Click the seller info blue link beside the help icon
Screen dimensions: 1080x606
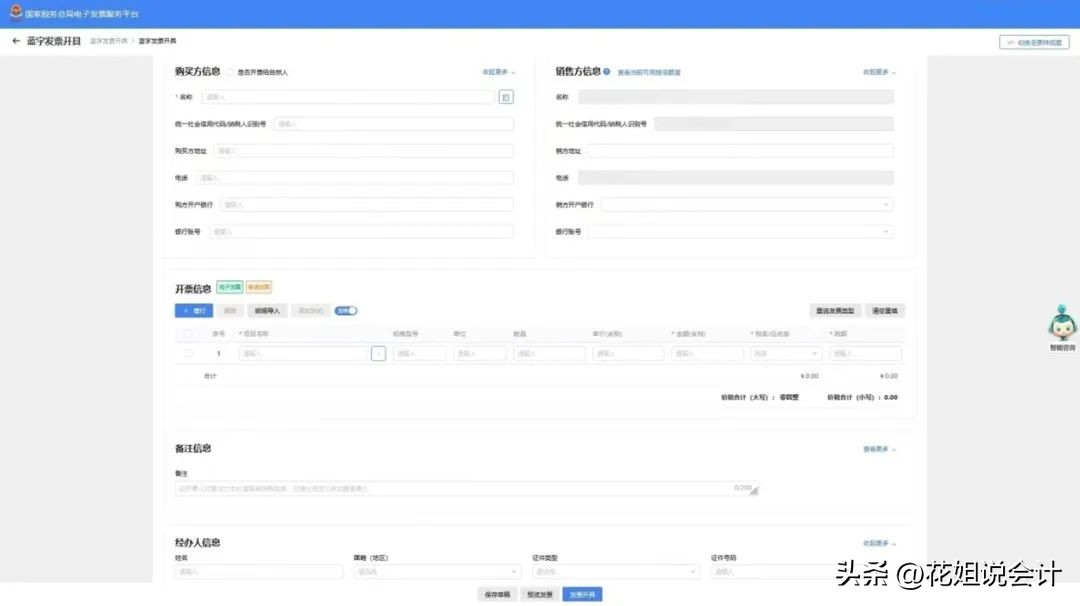pos(649,72)
